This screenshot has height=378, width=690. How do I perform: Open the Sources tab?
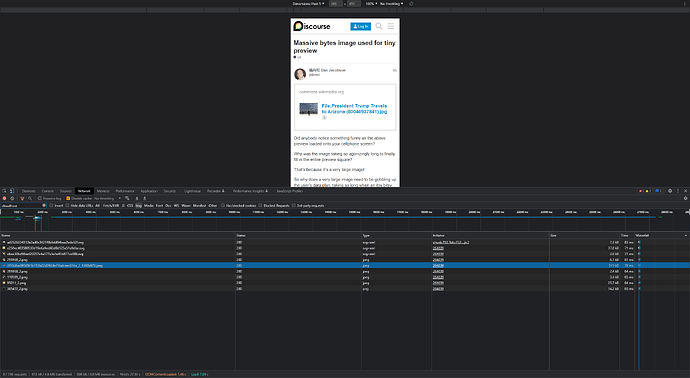66,191
